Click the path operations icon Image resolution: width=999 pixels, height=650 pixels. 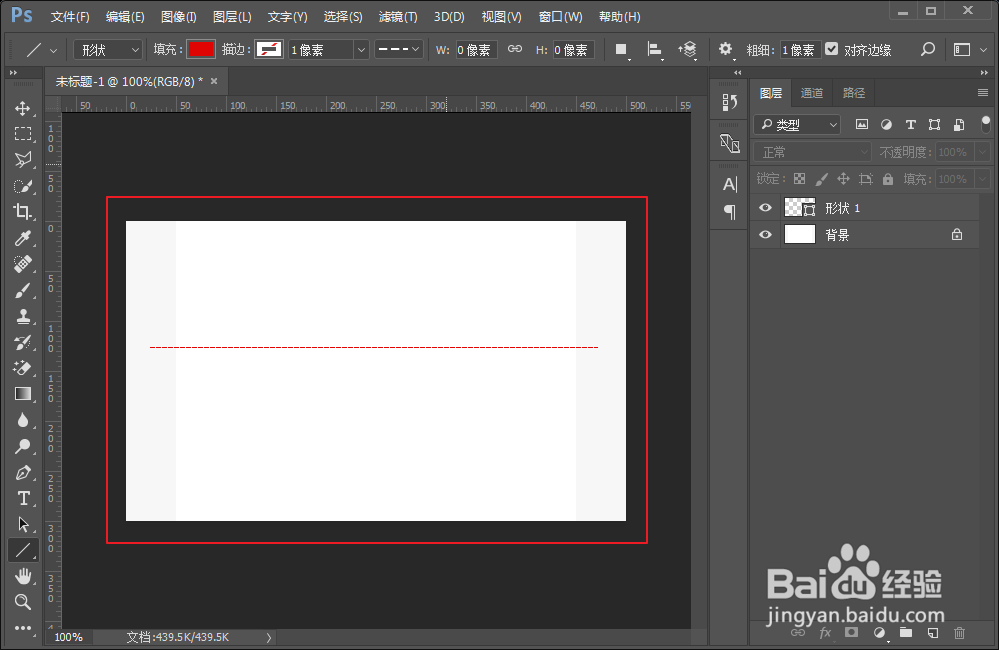621,50
